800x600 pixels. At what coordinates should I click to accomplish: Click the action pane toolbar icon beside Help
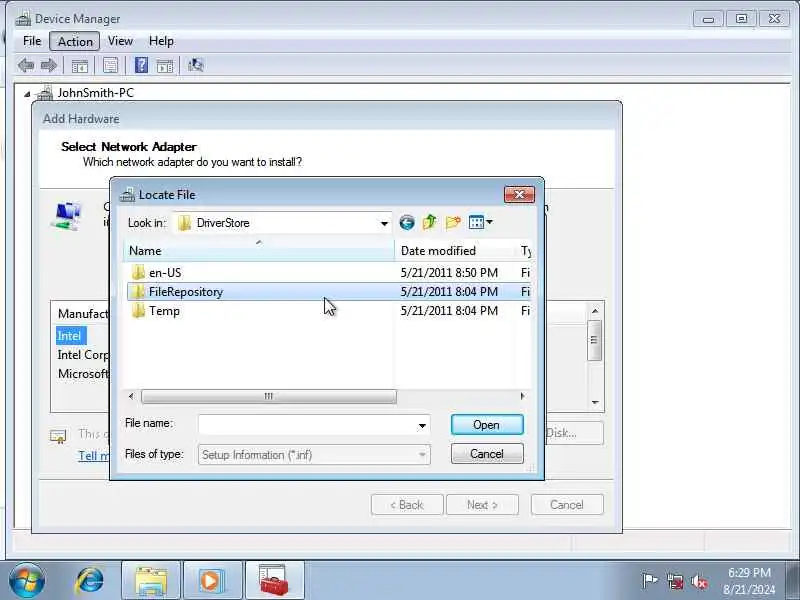click(x=165, y=66)
